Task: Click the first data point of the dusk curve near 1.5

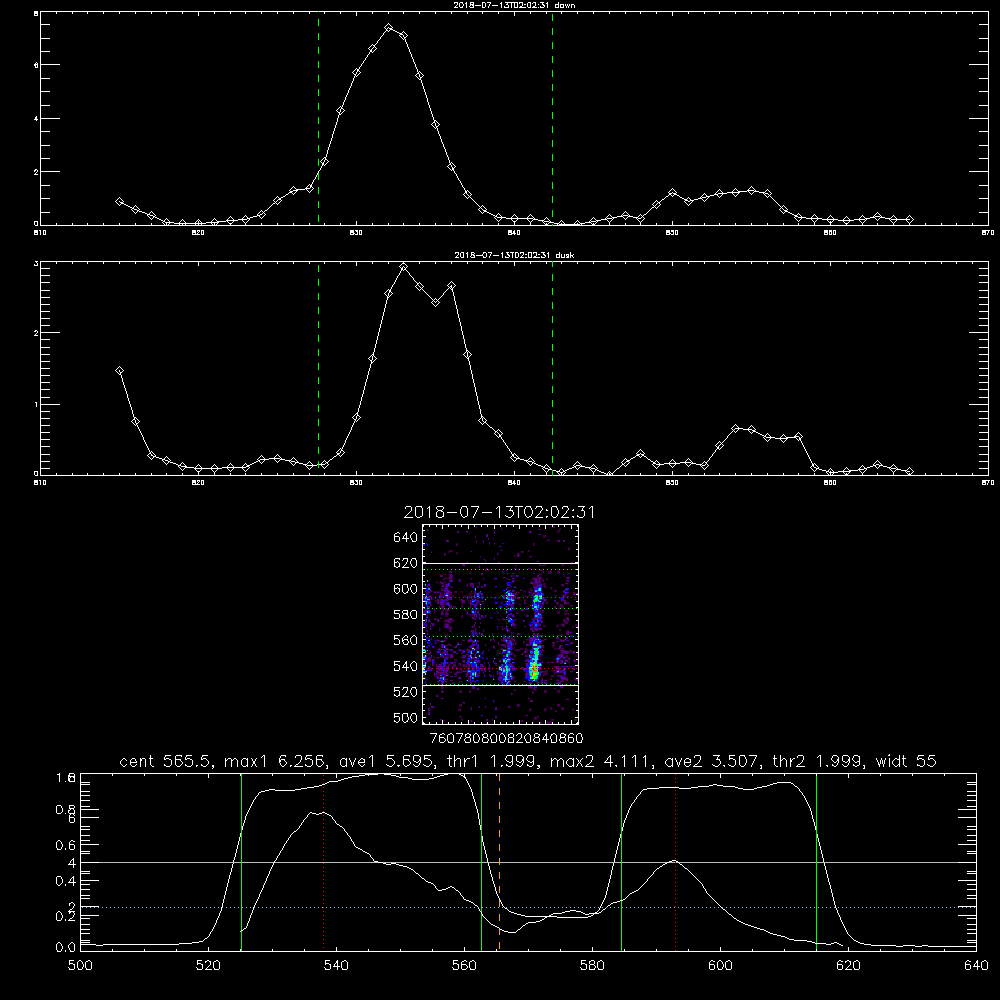Action: [x=119, y=371]
